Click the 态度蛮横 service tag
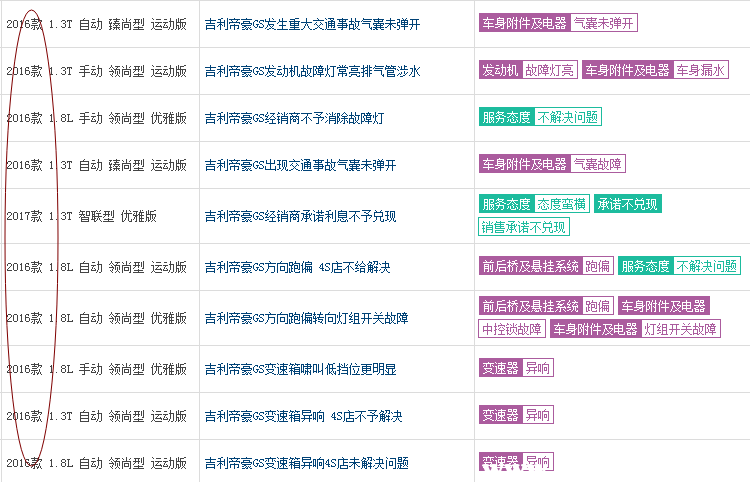Viewport: 750px width, 482px height. point(561,204)
